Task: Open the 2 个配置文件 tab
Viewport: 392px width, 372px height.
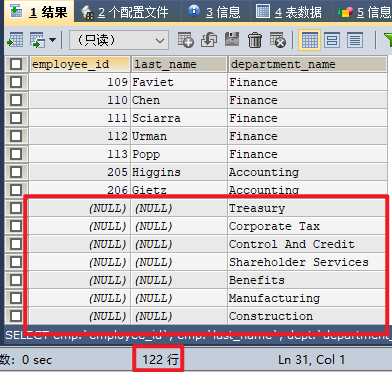Action: coord(127,12)
